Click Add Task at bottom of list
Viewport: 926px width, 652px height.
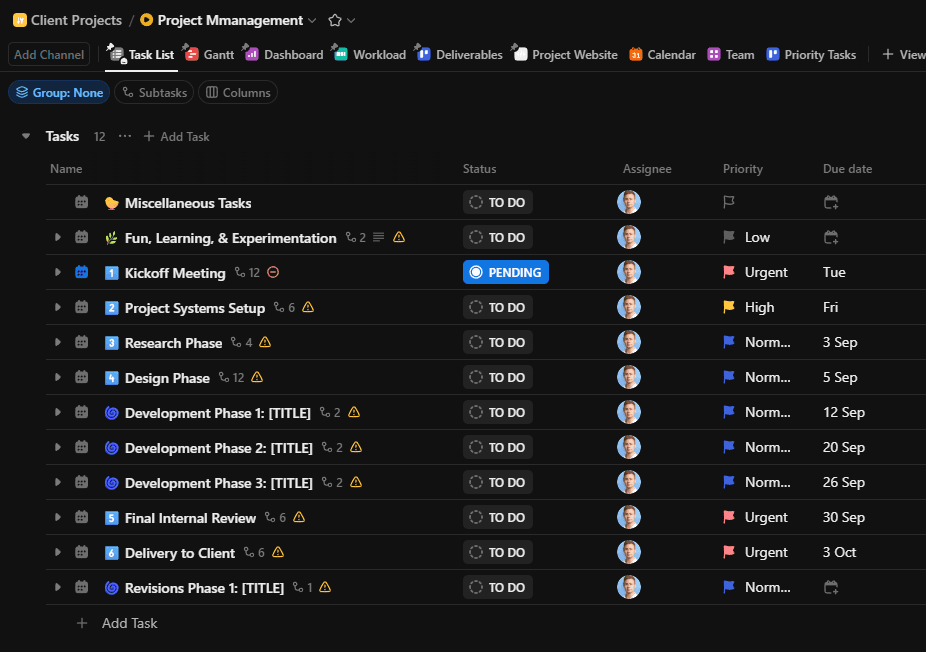point(118,623)
